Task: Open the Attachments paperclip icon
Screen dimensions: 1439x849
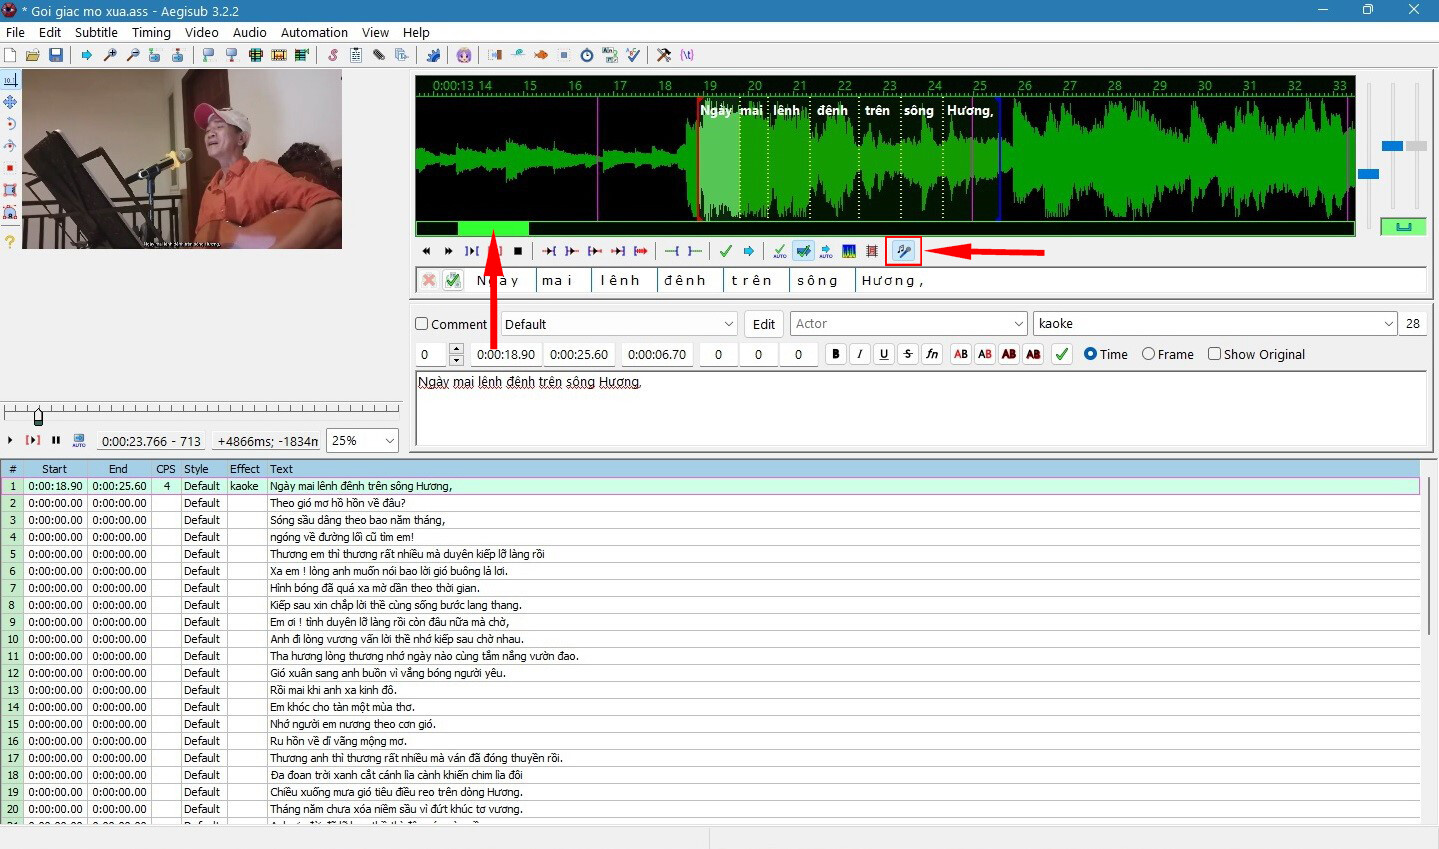Action: (x=379, y=55)
